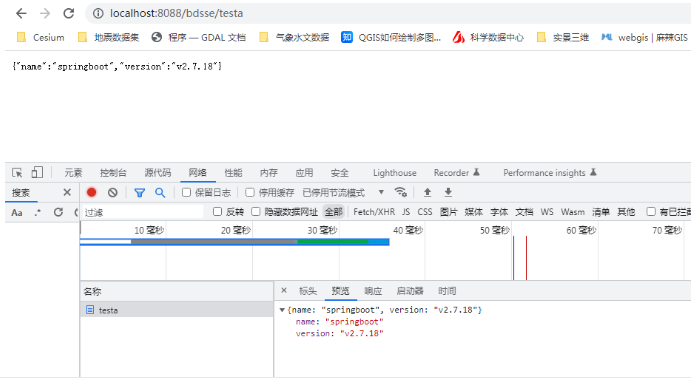Switch to the 内存 DevTools tab
This screenshot has width=691, height=379.
tap(269, 173)
